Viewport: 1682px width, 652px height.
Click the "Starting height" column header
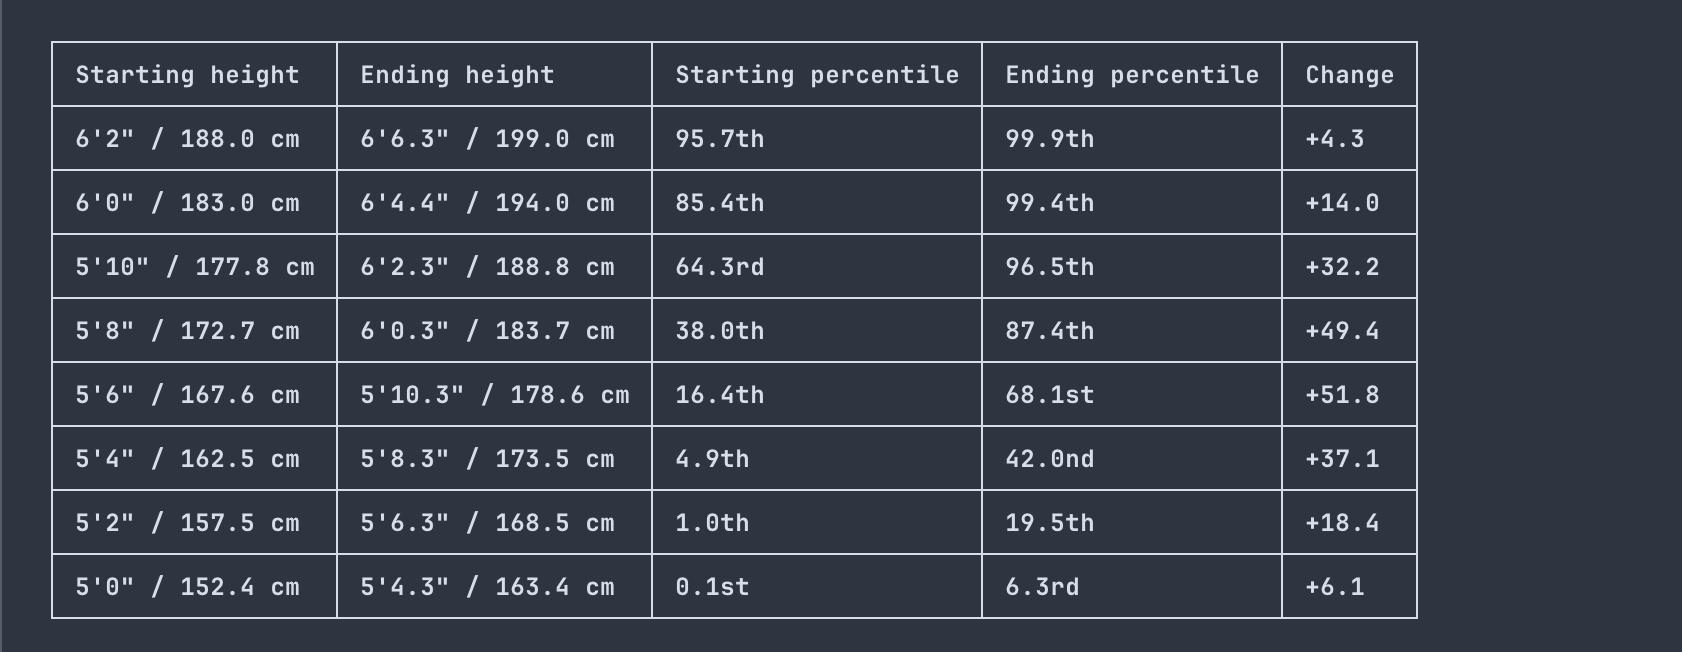188,75
